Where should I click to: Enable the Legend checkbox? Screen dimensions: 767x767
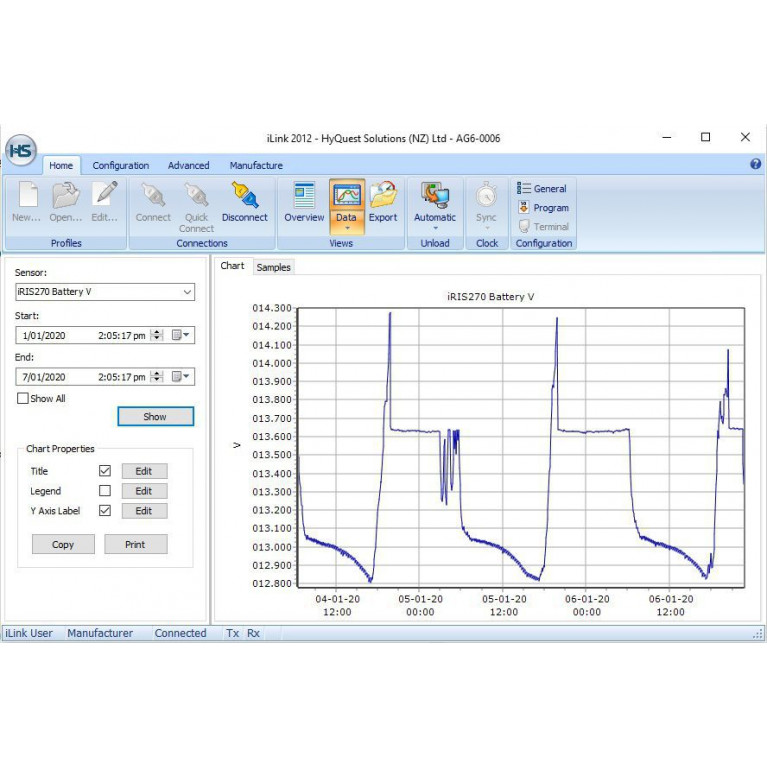(105, 491)
